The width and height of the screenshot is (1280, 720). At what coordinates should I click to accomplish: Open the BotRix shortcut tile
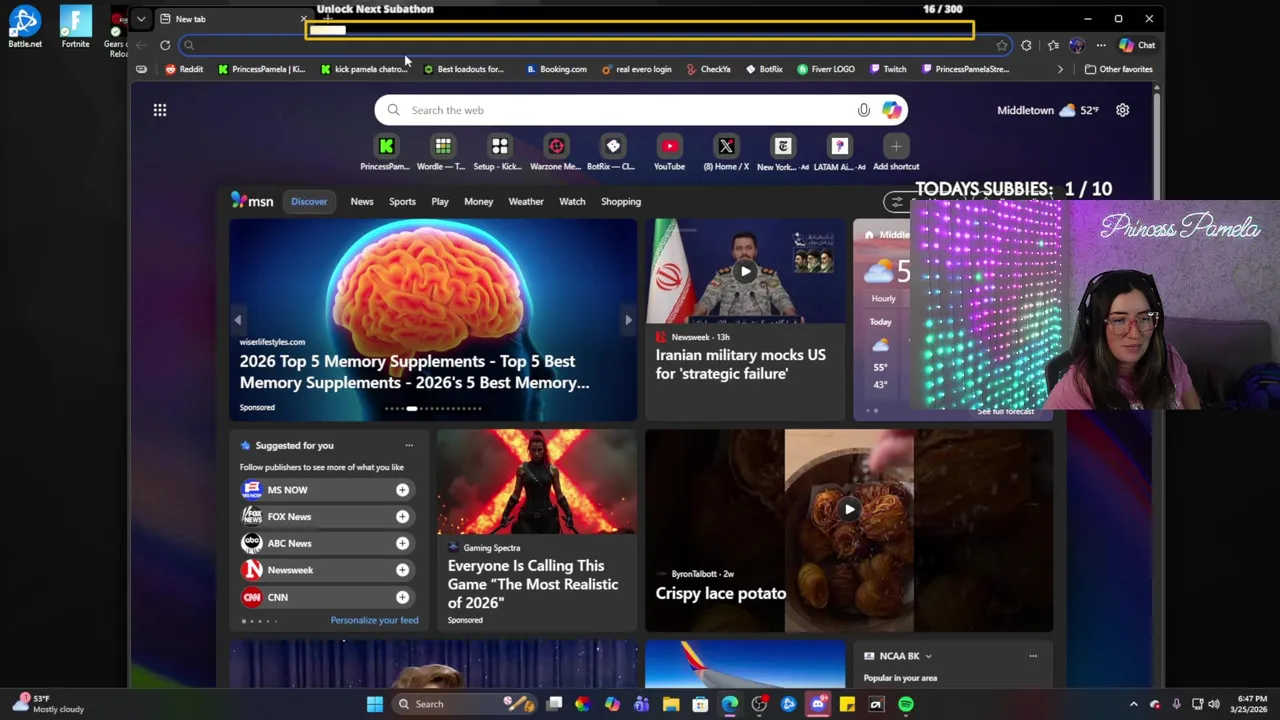click(612, 153)
